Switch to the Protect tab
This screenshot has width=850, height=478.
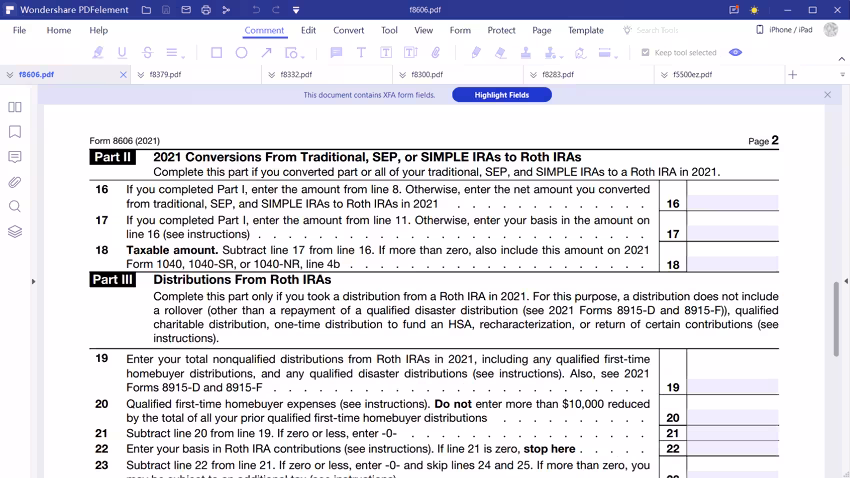click(x=501, y=30)
